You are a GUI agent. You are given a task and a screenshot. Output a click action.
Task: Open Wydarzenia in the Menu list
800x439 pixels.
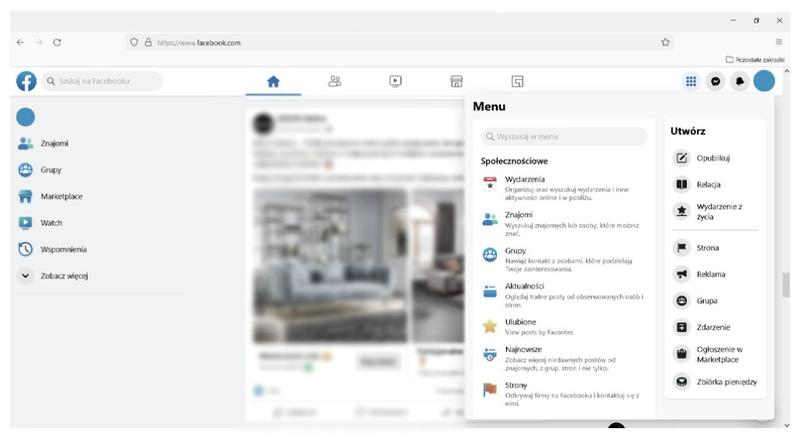pos(564,188)
